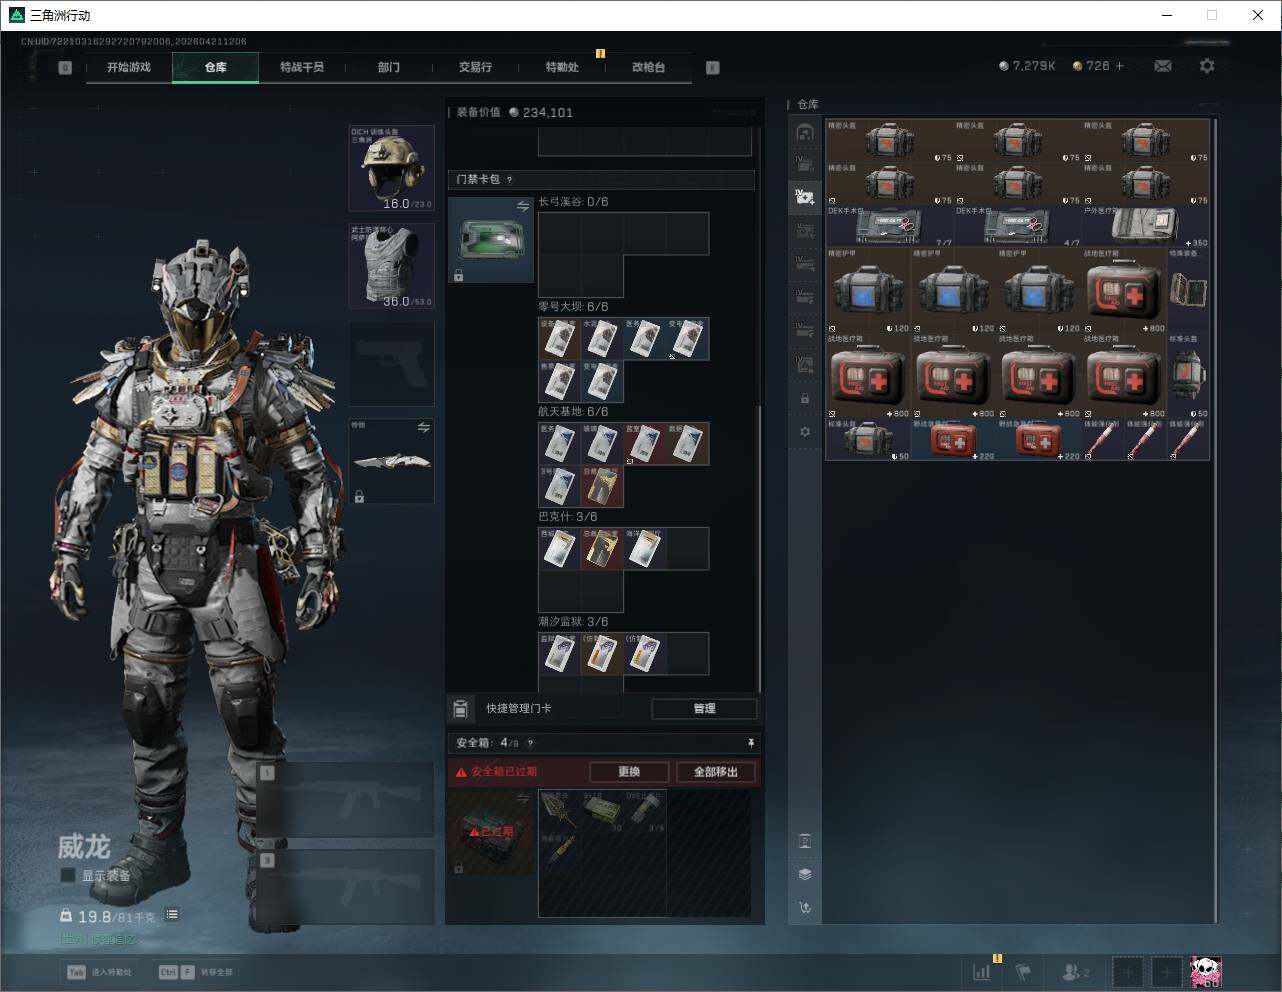Click the 航天基地: 6/6 label

(573, 412)
